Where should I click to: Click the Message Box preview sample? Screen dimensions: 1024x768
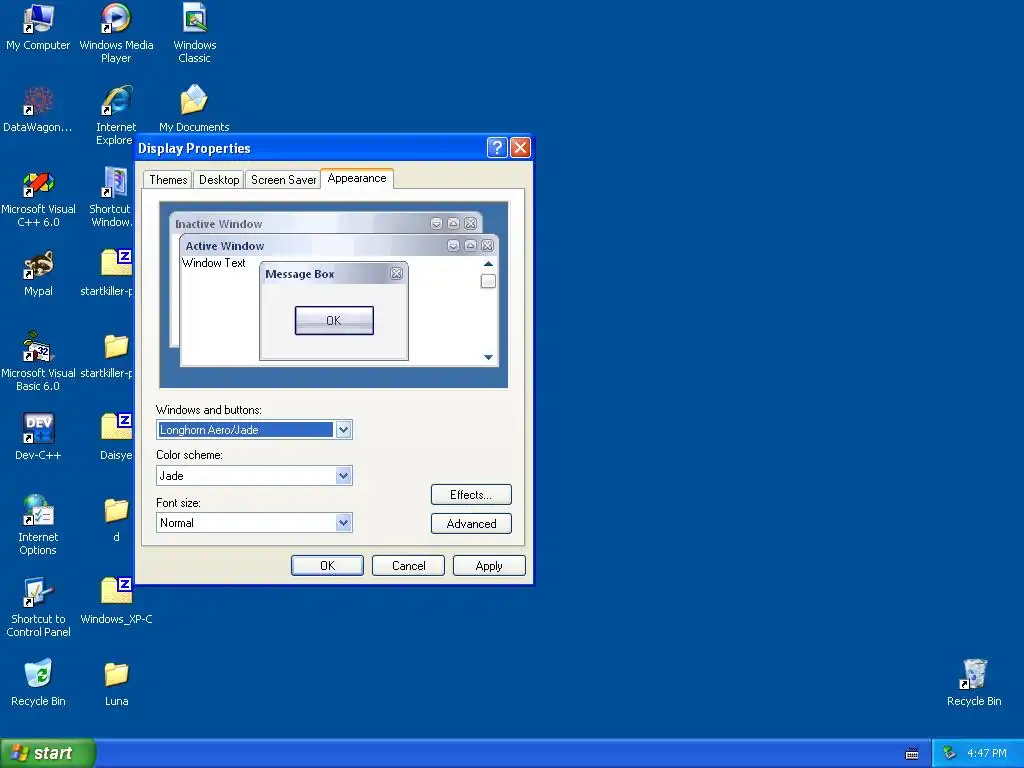click(334, 311)
